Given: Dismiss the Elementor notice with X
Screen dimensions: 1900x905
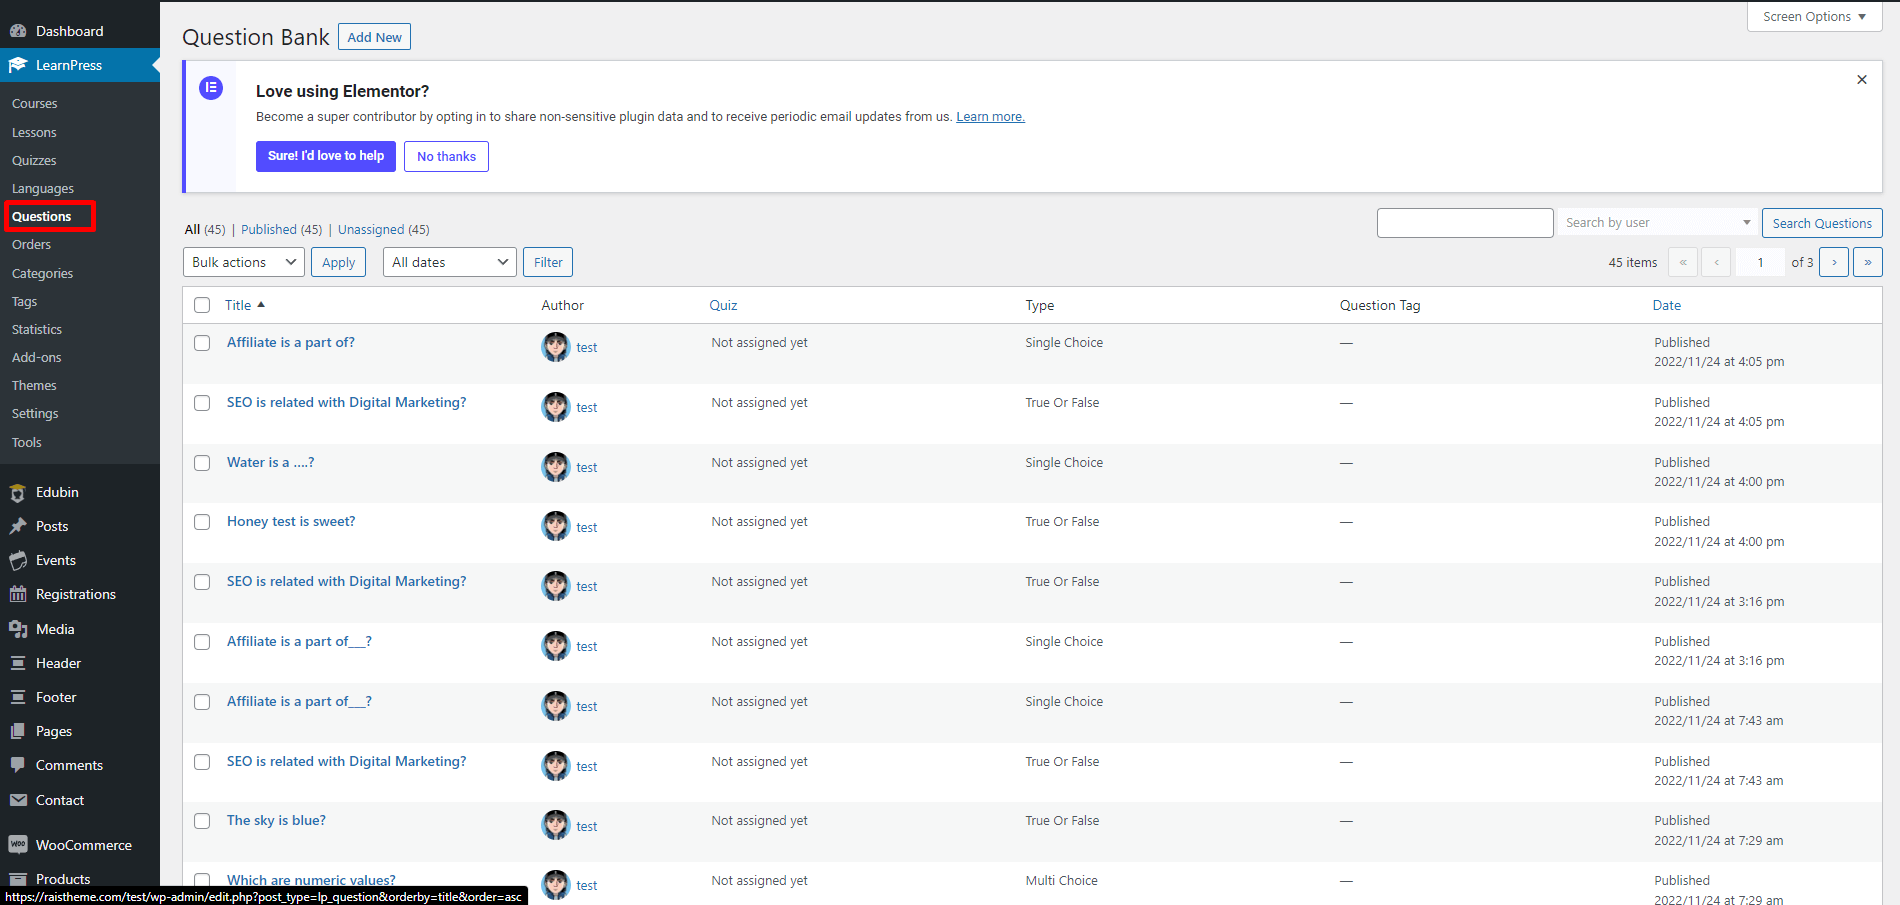Looking at the screenshot, I should [x=1861, y=80].
